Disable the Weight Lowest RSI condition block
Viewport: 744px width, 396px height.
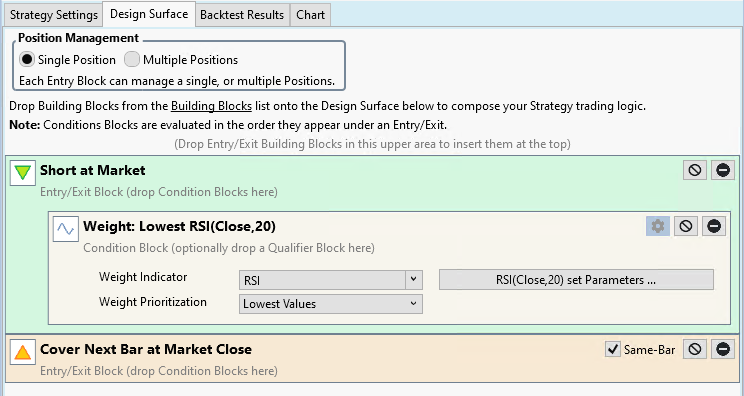686,226
